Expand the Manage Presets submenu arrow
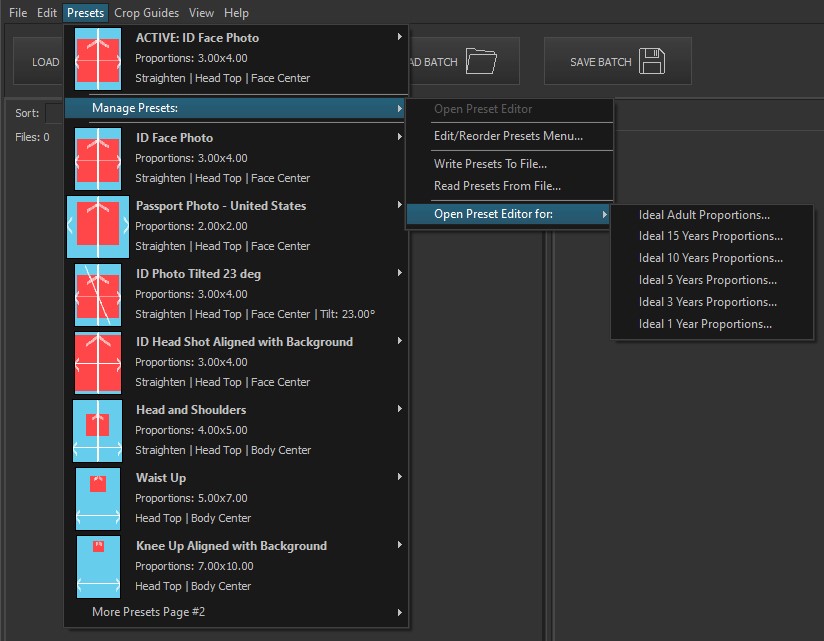Viewport: 824px width, 641px height. [399, 108]
